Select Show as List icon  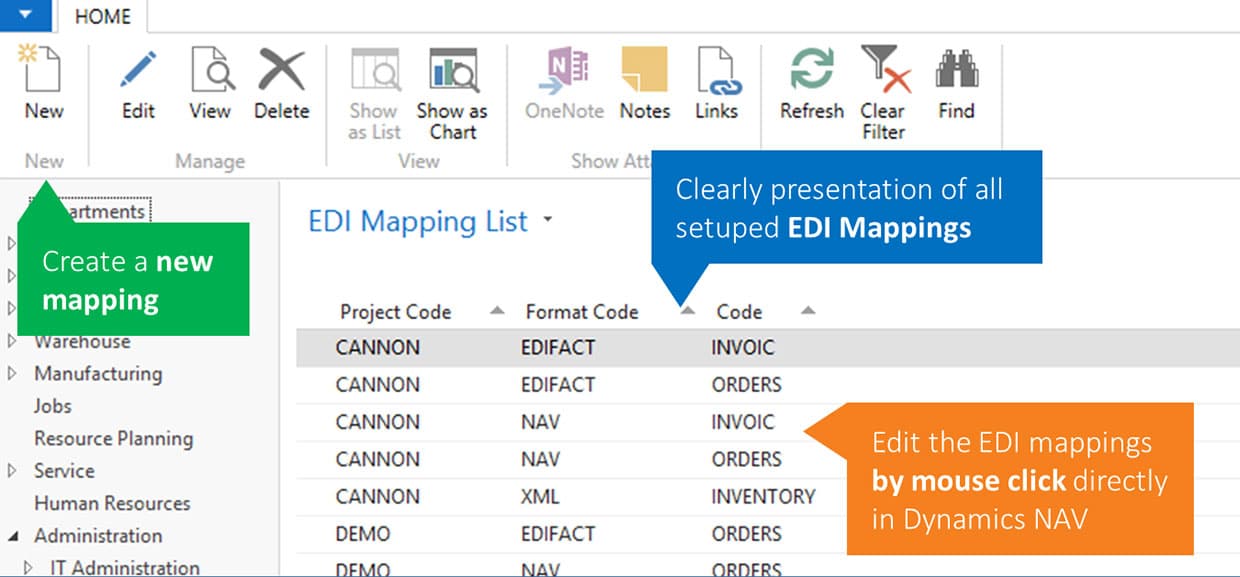(375, 68)
